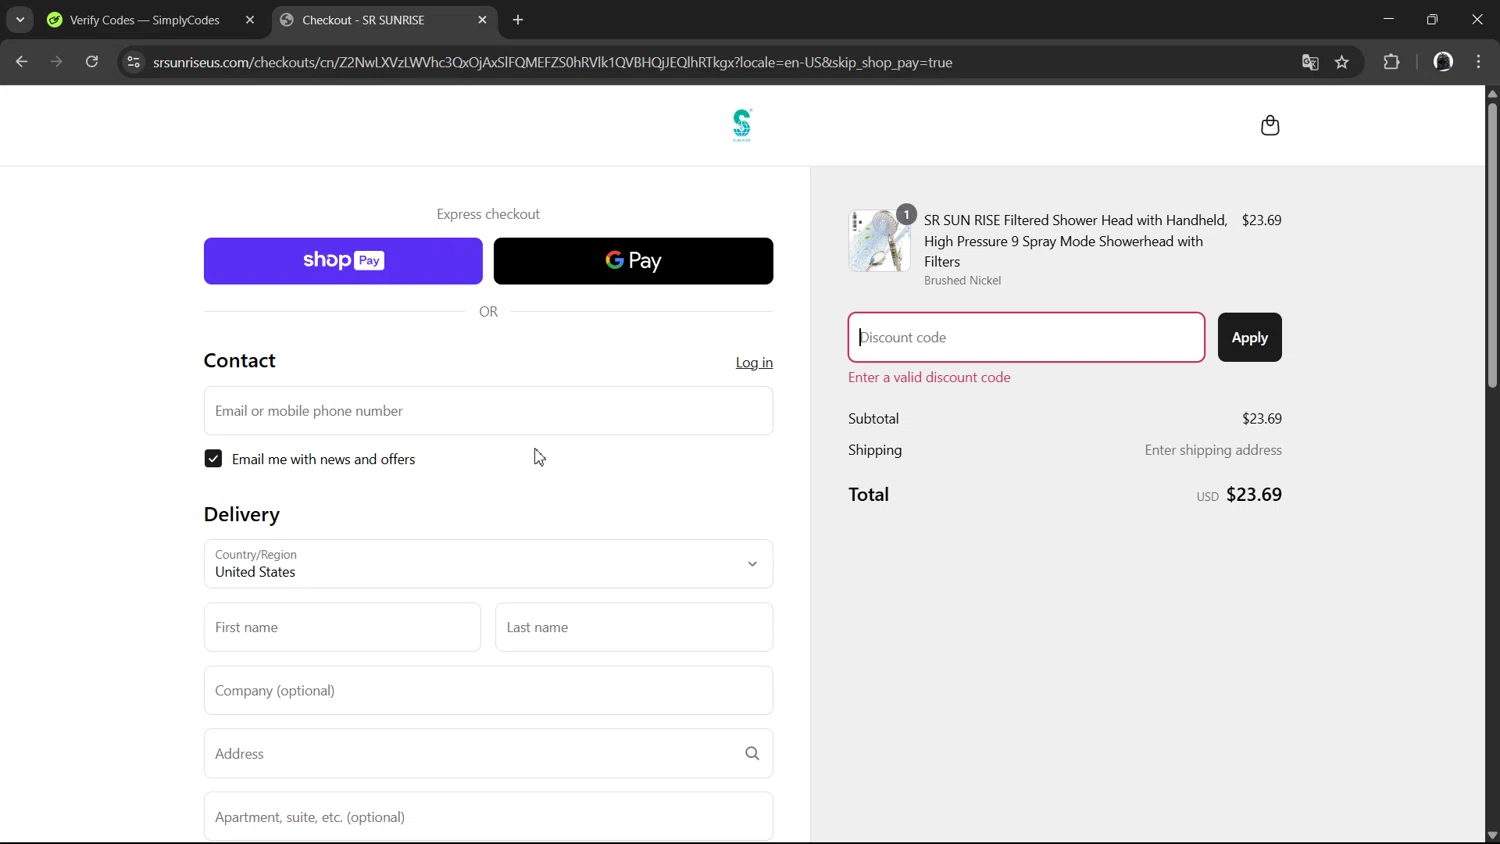The width and height of the screenshot is (1500, 844).
Task: Open the Chrome profile avatar
Action: (1443, 62)
